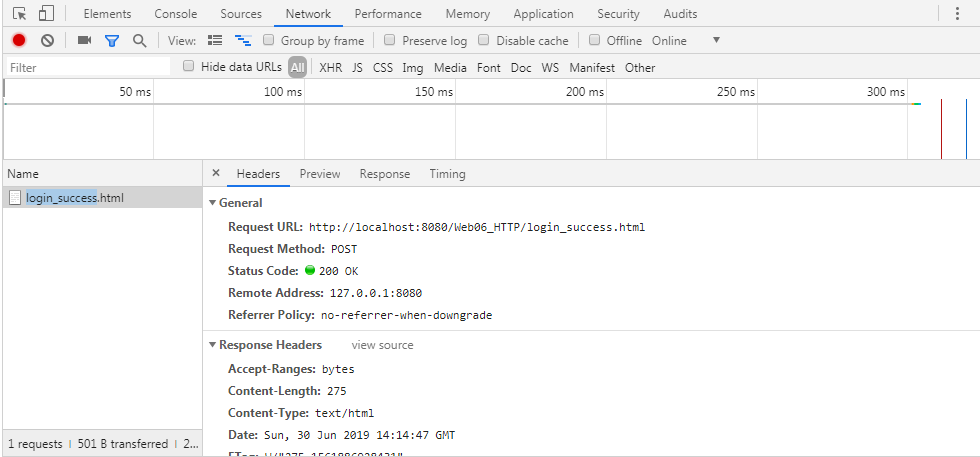Click the Accept-Ranges bytes value

338,369
